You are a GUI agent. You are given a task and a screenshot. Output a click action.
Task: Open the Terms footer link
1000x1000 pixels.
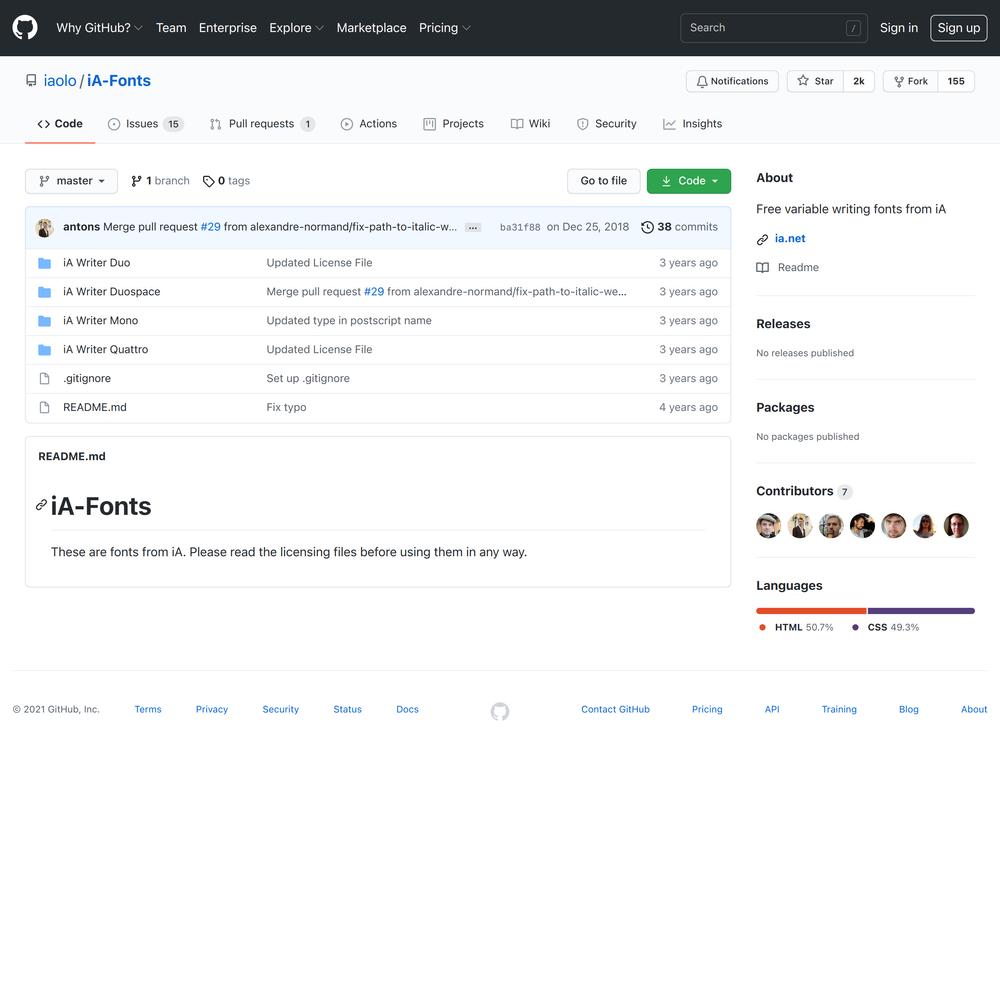[x=148, y=709]
